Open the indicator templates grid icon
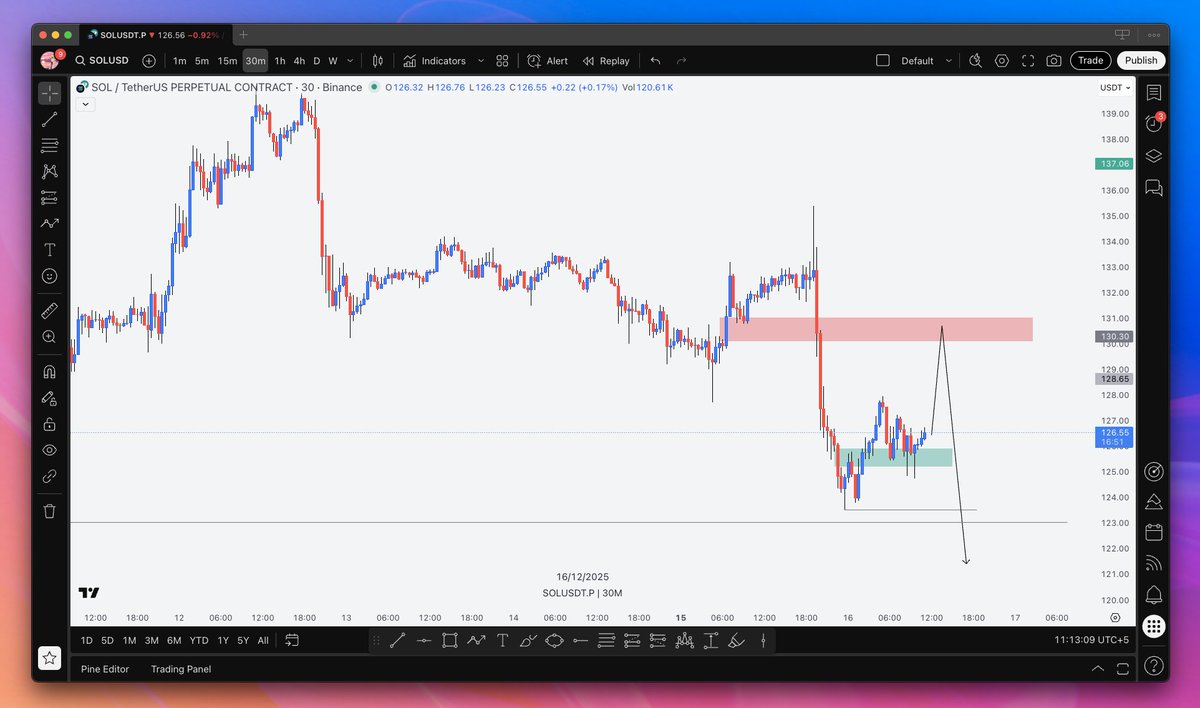 point(502,60)
